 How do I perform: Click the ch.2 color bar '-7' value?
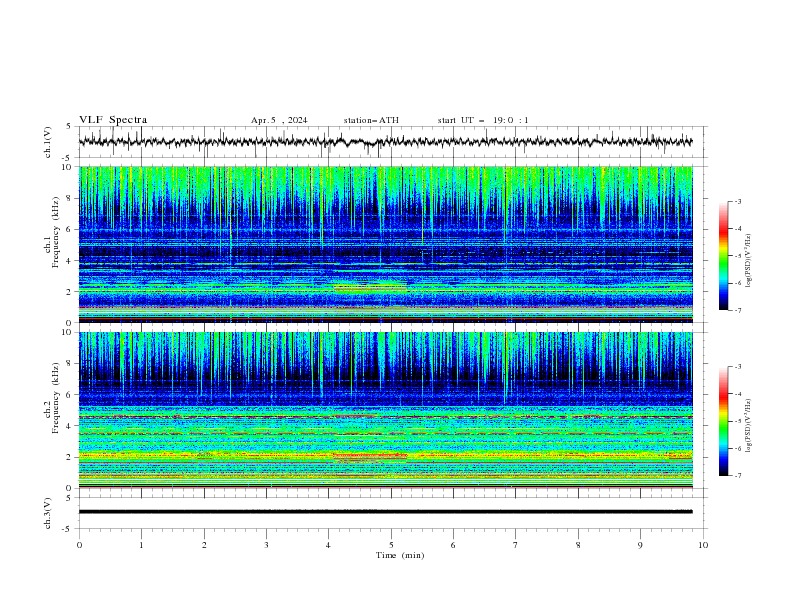pyautogui.click(x=737, y=476)
